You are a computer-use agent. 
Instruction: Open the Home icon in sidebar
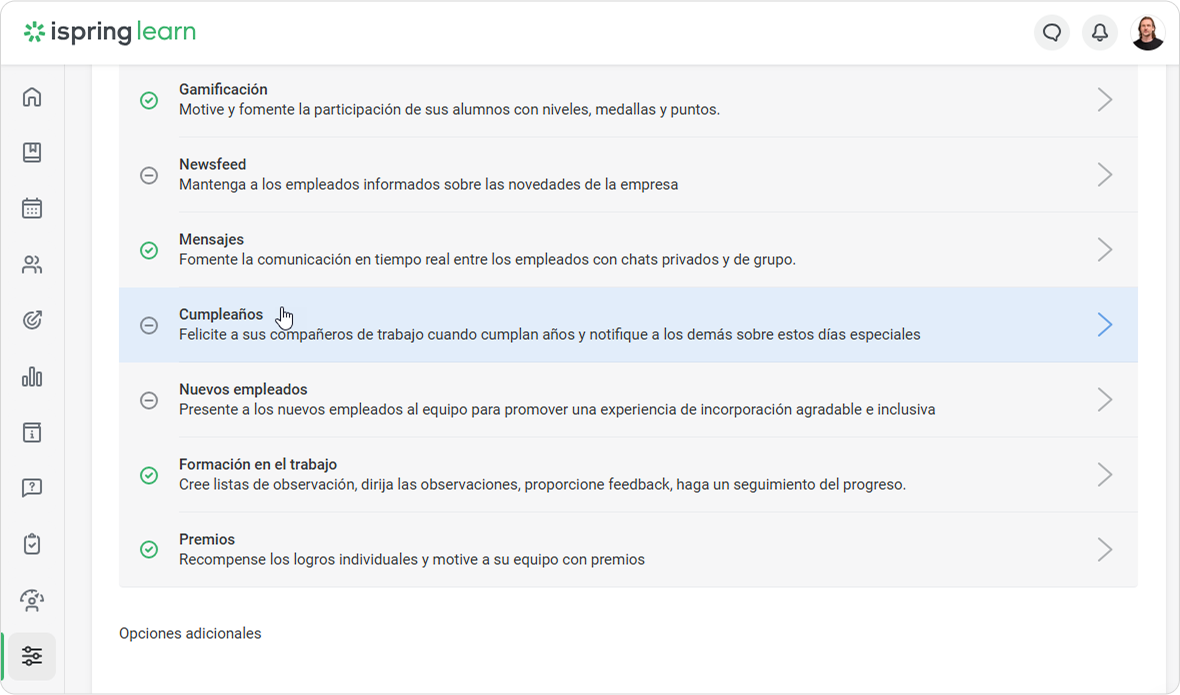pos(32,97)
